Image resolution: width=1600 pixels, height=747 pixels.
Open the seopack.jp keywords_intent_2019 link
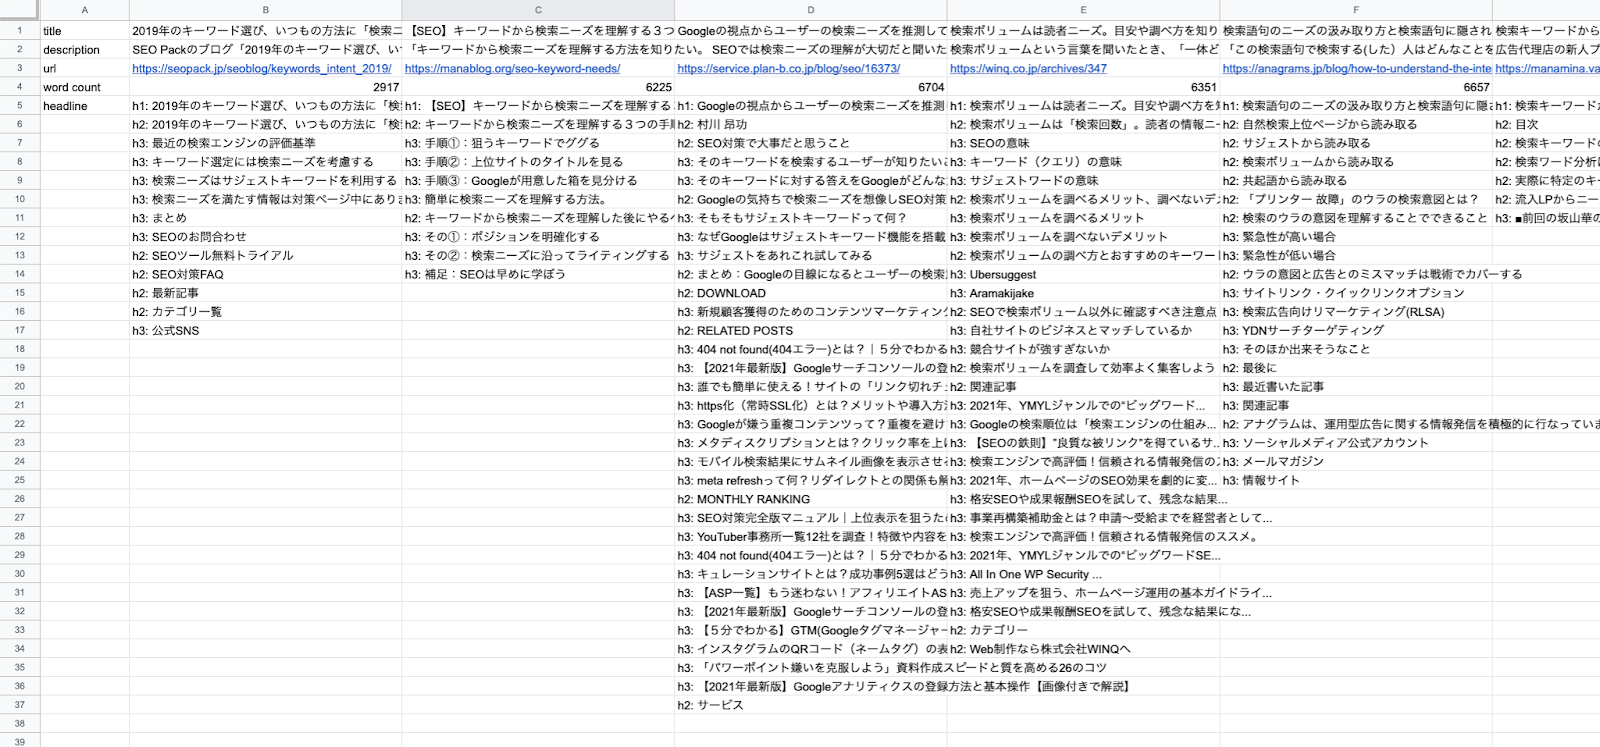tap(261, 69)
